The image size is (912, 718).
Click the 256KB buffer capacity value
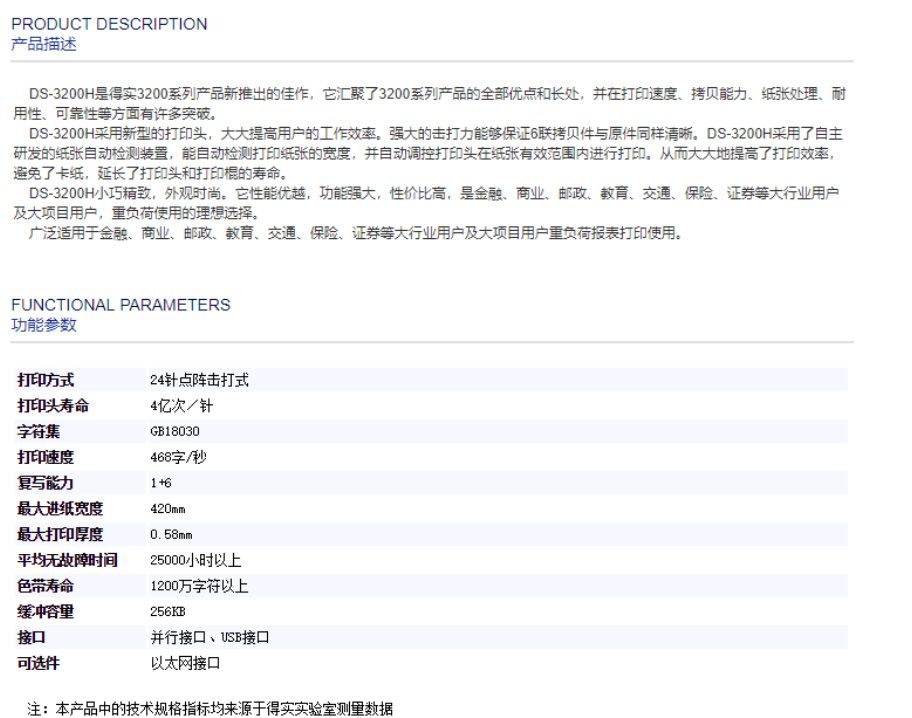[167, 612]
